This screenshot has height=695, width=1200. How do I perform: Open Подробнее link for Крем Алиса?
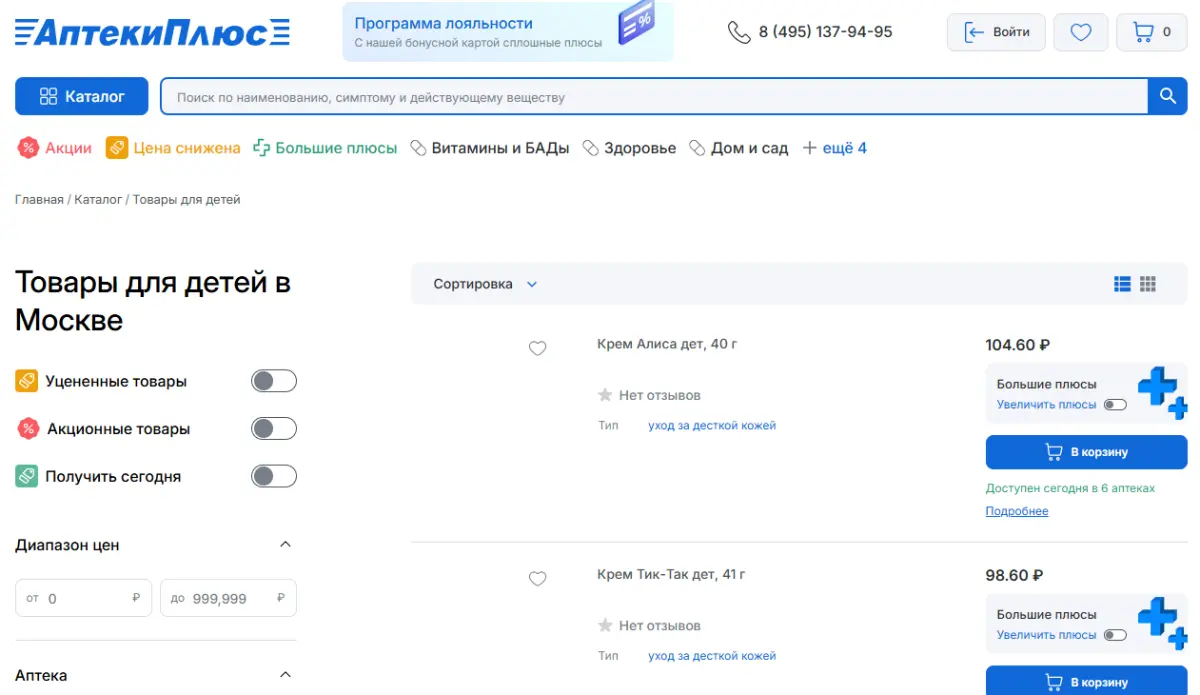pyautogui.click(x=1017, y=511)
